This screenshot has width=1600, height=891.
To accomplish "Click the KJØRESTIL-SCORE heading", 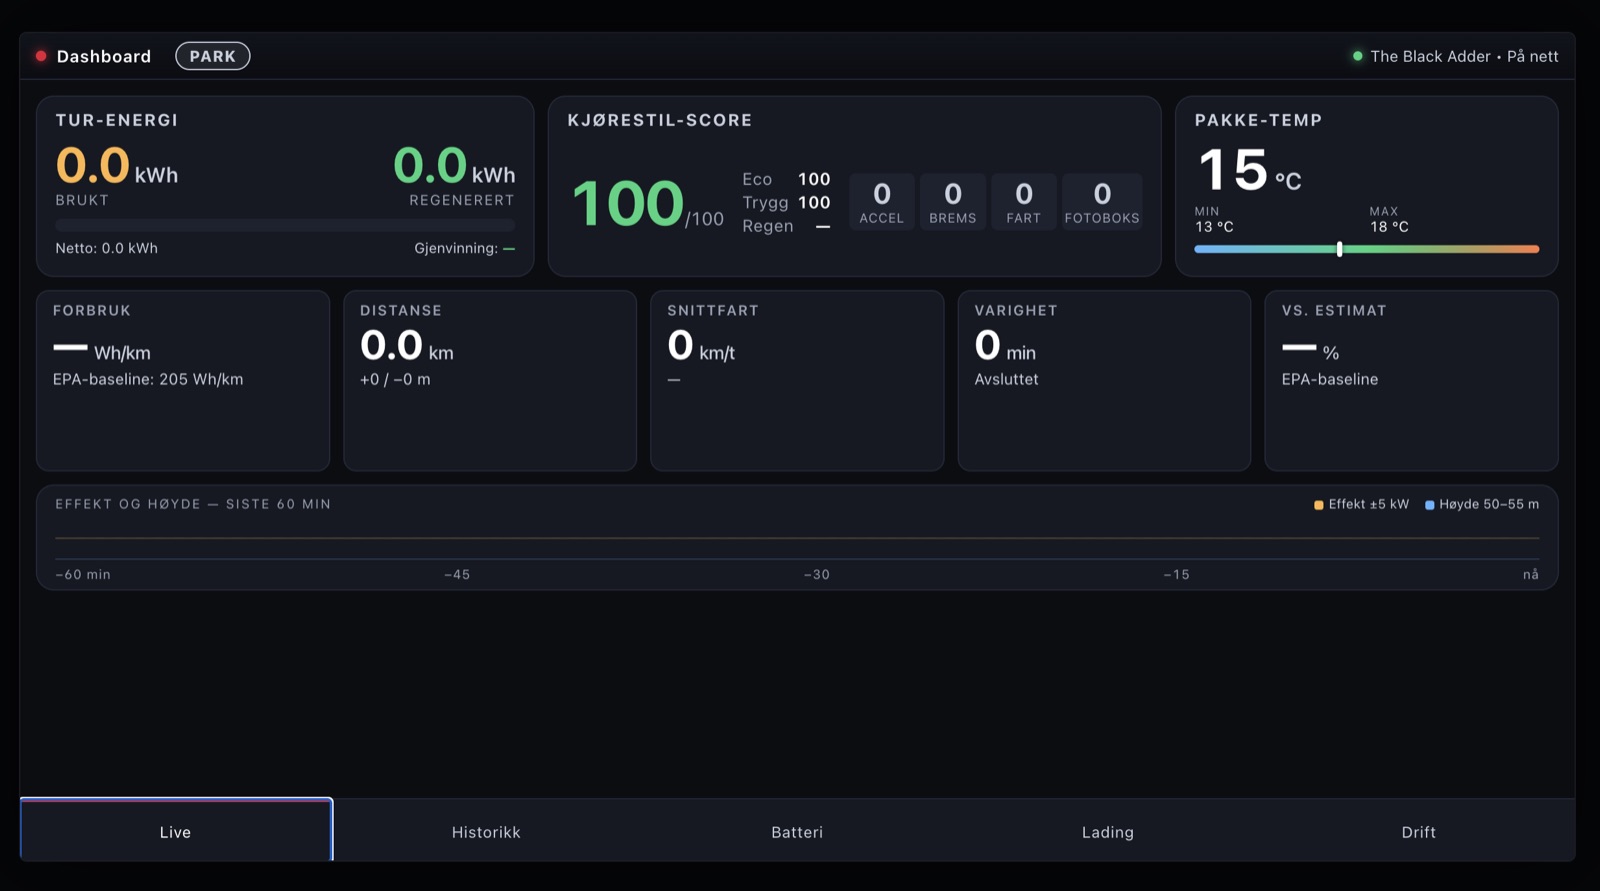I will [x=660, y=120].
